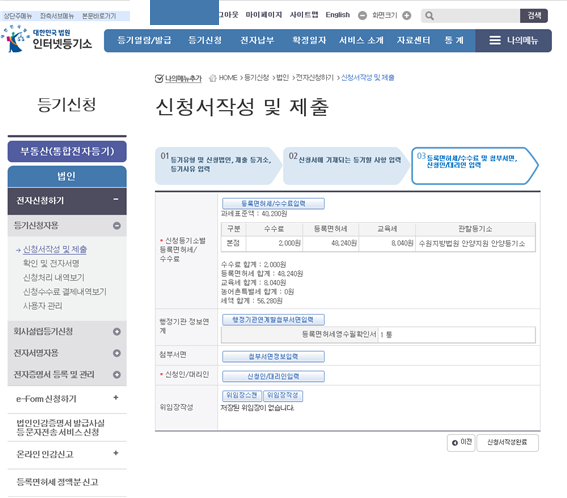
Task: Expand 전자서명자용 section
Action: tap(117, 353)
